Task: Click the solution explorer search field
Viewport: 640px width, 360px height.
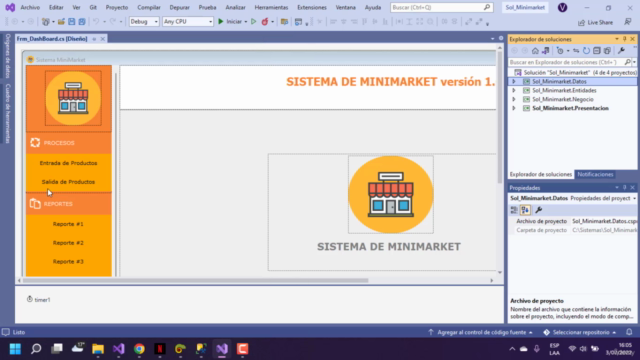Action: pyautogui.click(x=567, y=62)
